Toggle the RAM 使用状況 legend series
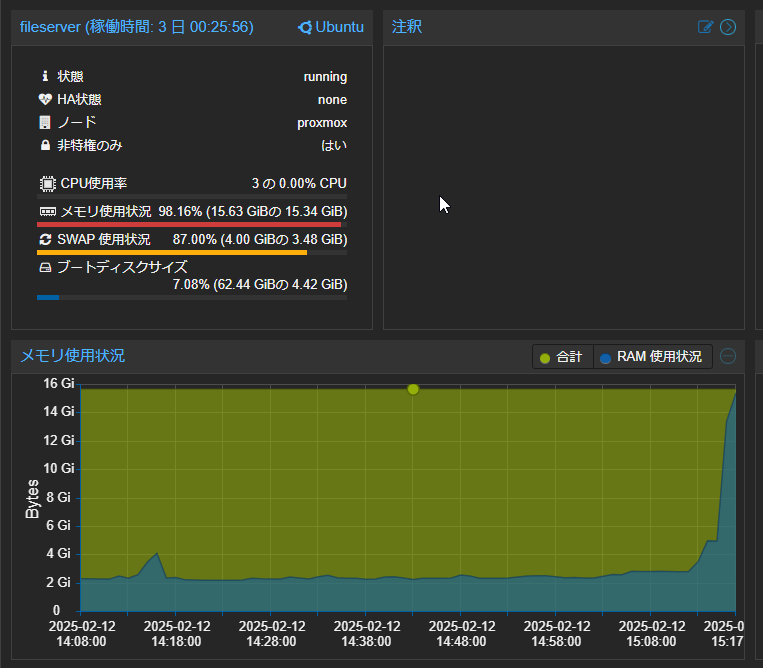The width and height of the screenshot is (763, 668). pyautogui.click(x=653, y=357)
